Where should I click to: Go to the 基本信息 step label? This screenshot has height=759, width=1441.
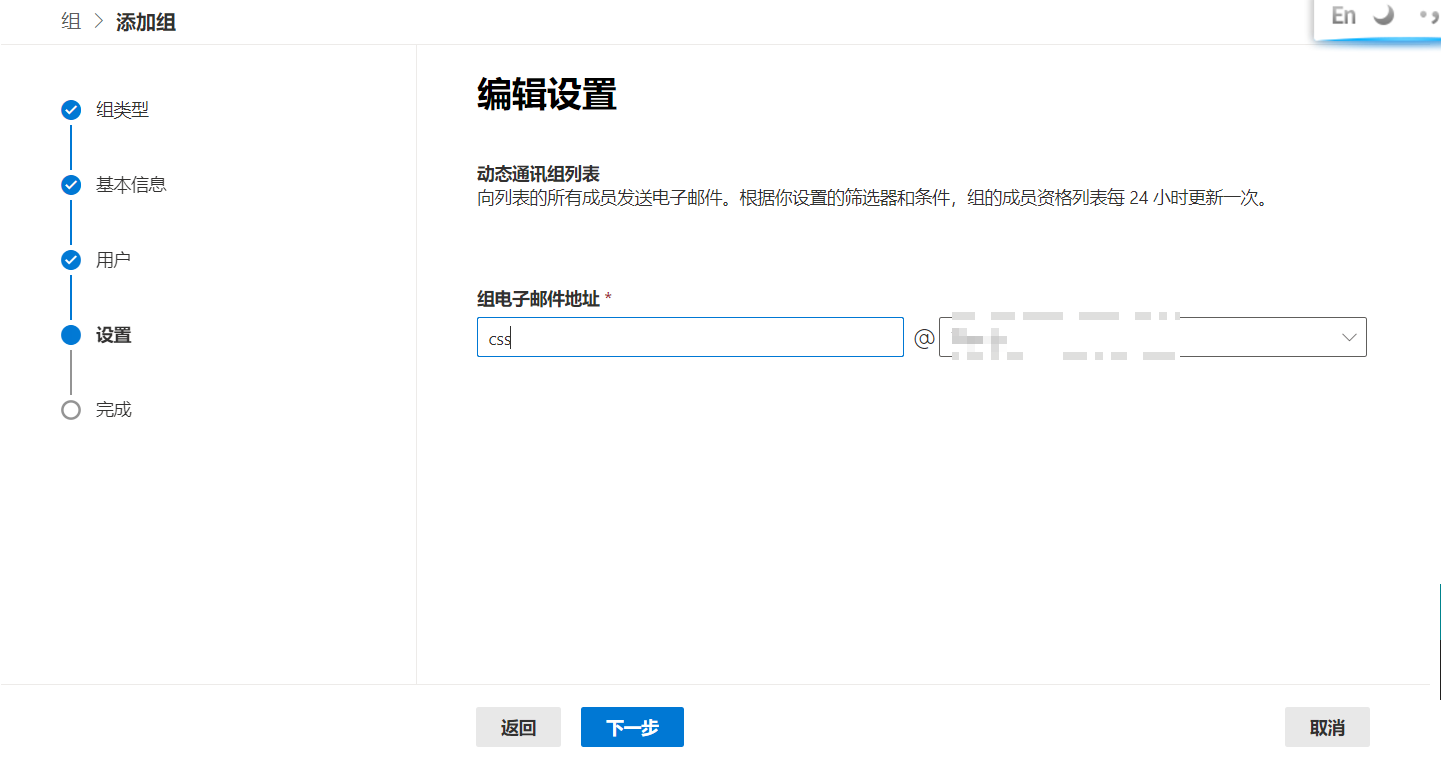(131, 185)
